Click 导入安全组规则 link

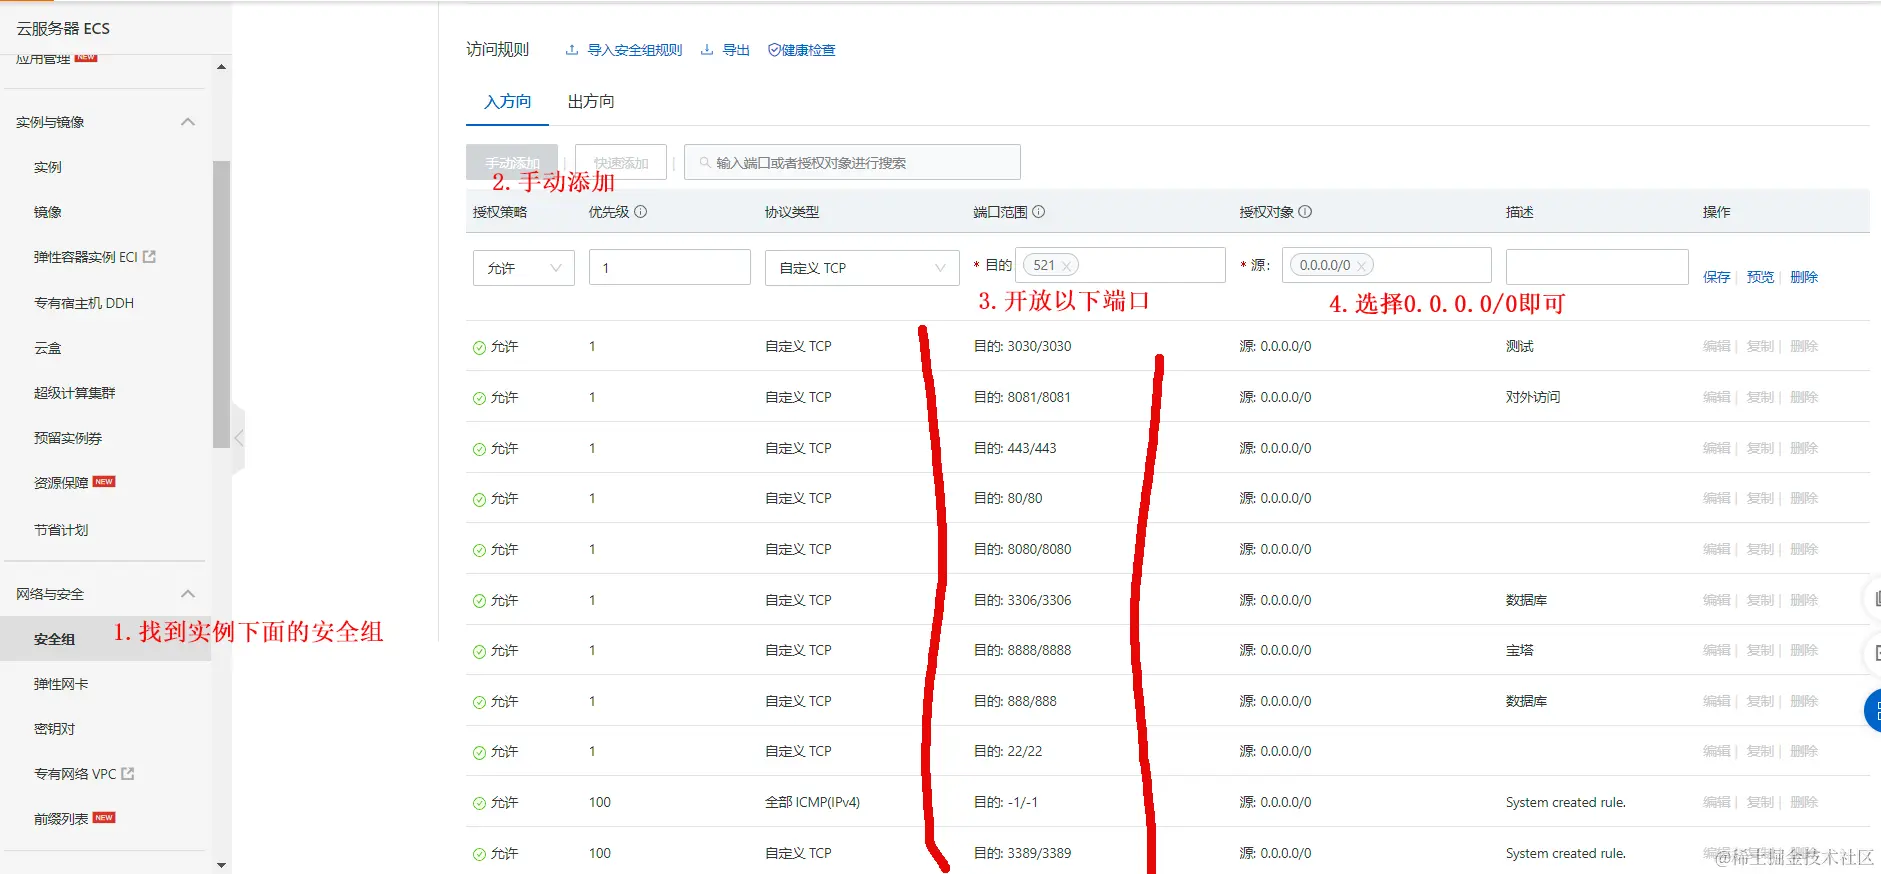point(635,50)
